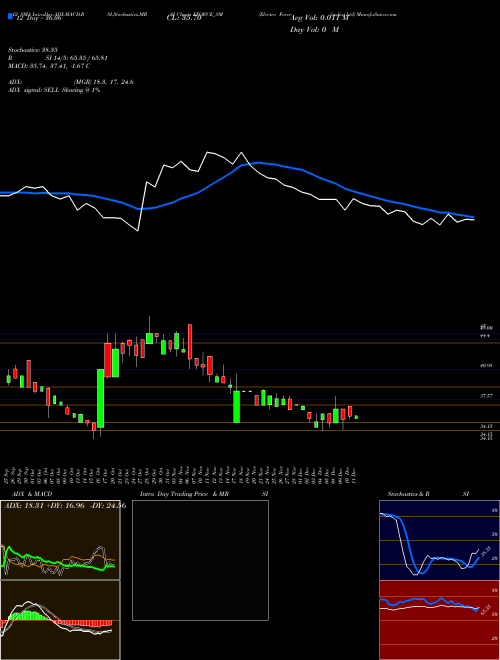Click the 37.57 price axis label

486,396
